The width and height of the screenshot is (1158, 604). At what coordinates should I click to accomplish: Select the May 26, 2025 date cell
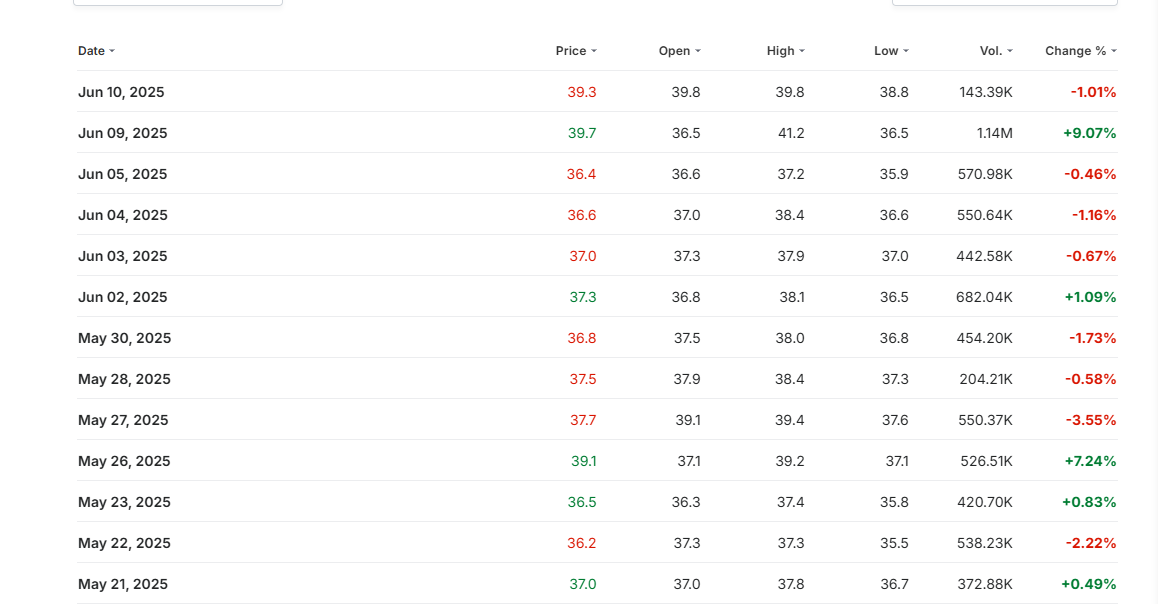(124, 461)
